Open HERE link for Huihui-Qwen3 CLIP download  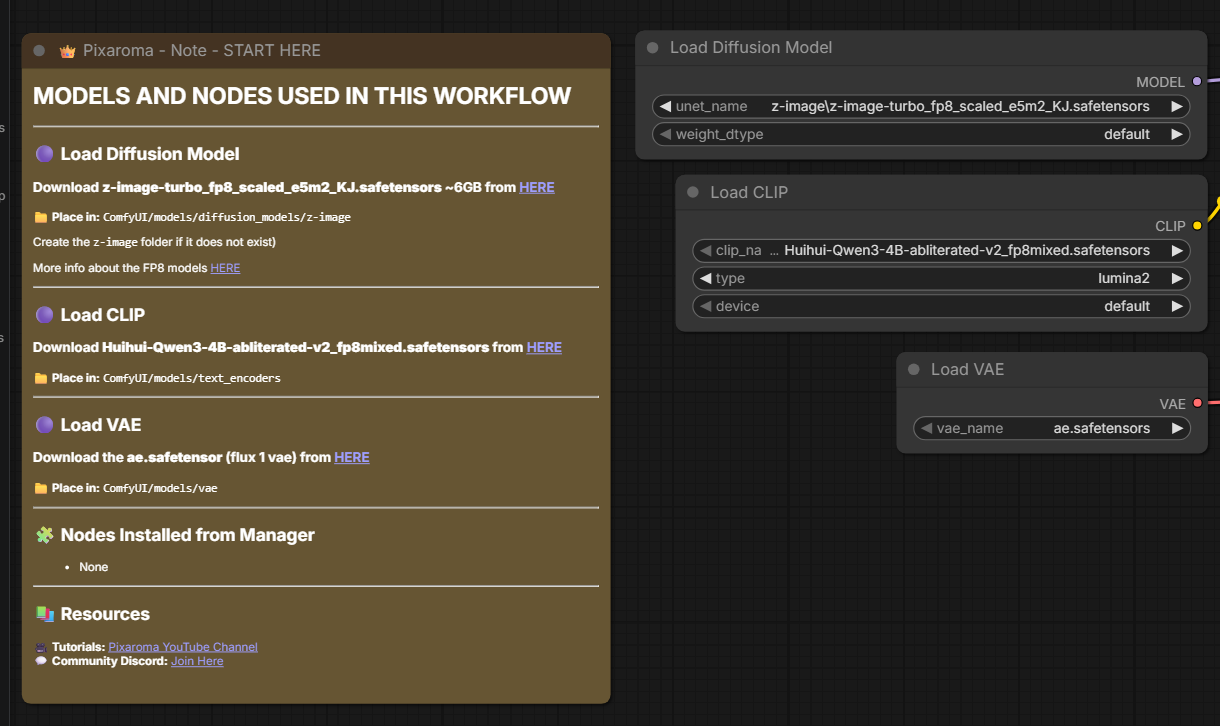point(544,347)
